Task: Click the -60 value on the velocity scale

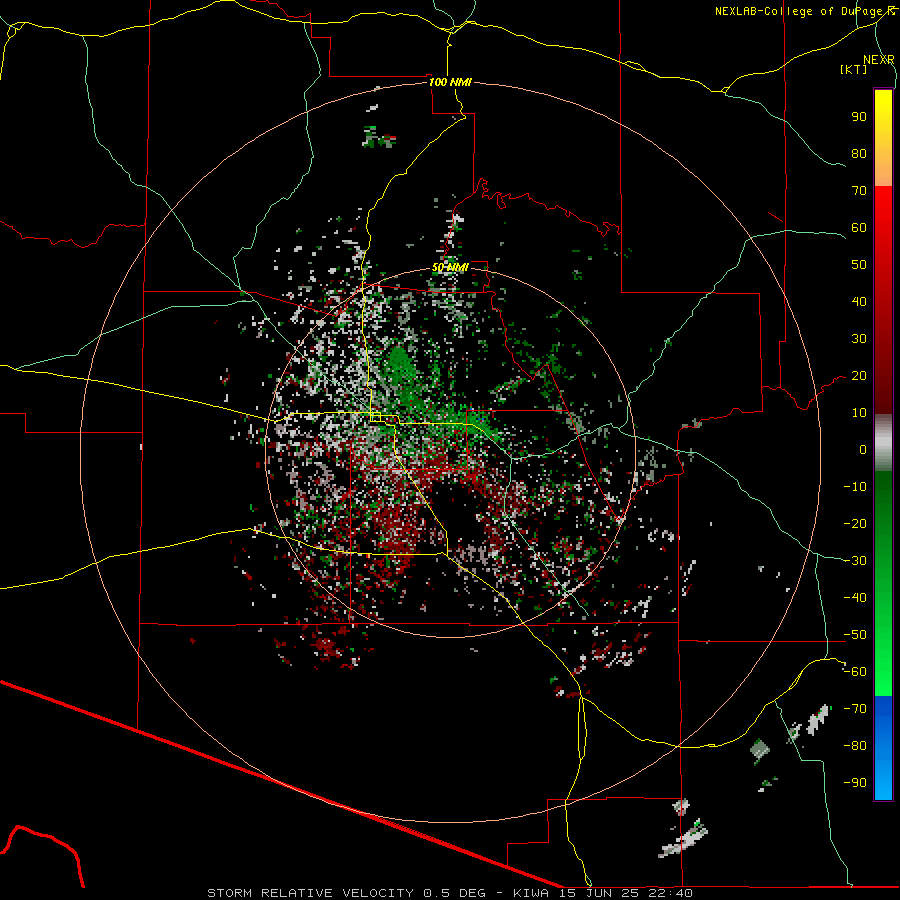Action: pos(855,672)
